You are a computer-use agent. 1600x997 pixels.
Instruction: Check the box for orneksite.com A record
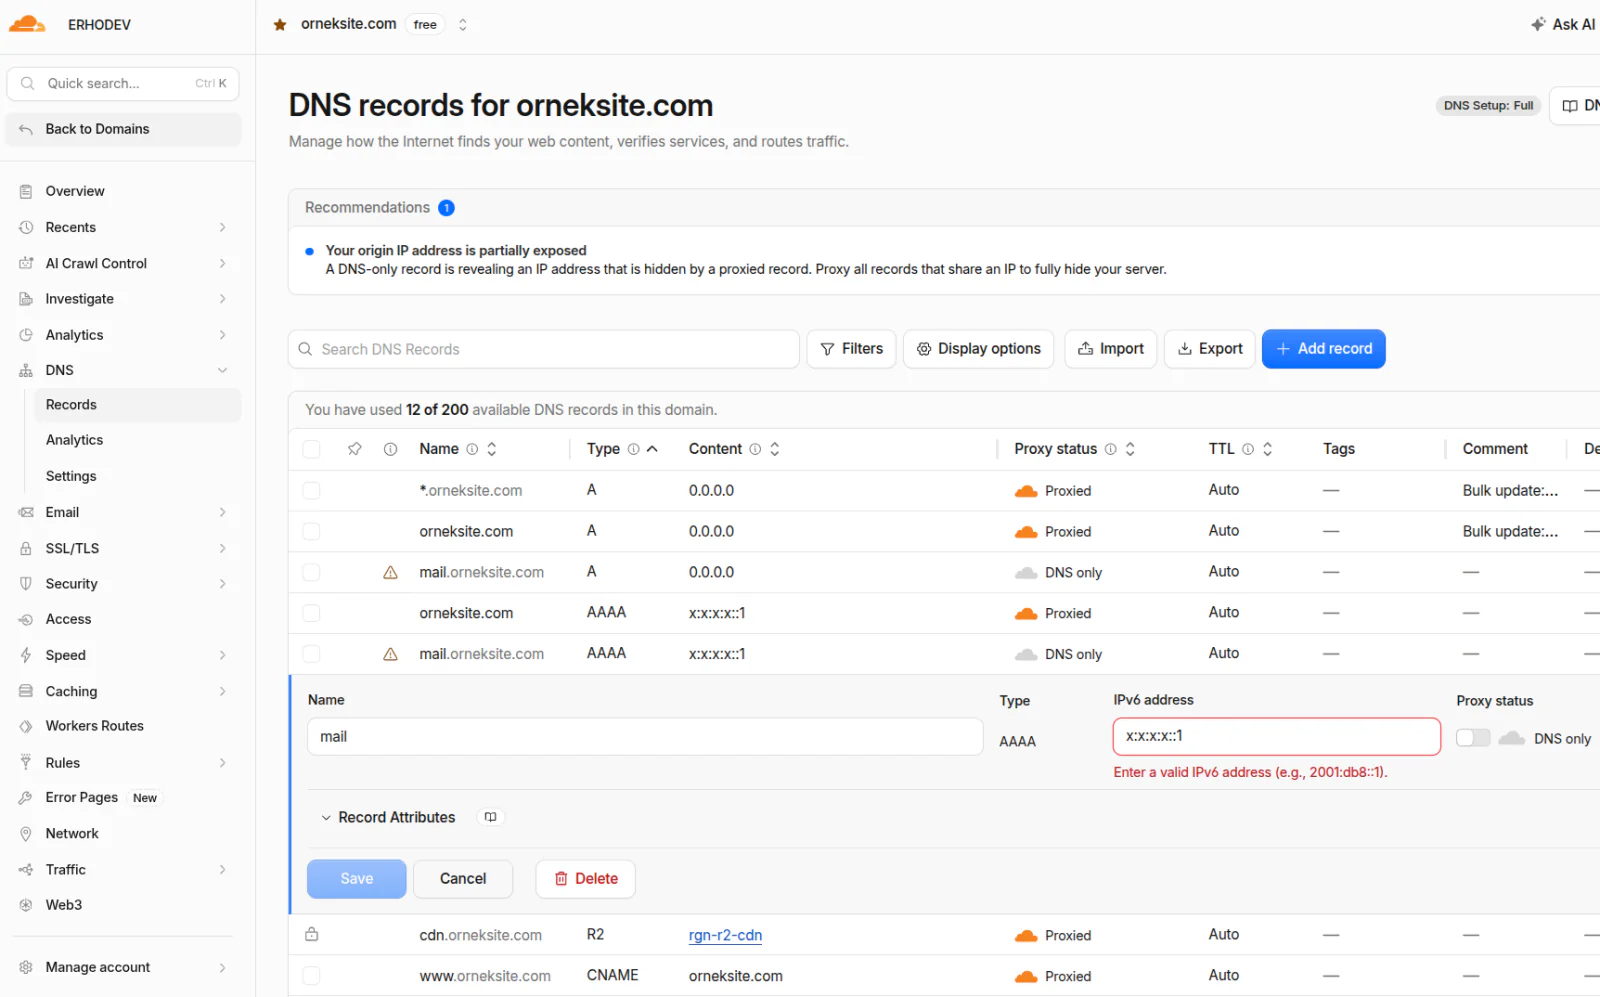coord(311,531)
